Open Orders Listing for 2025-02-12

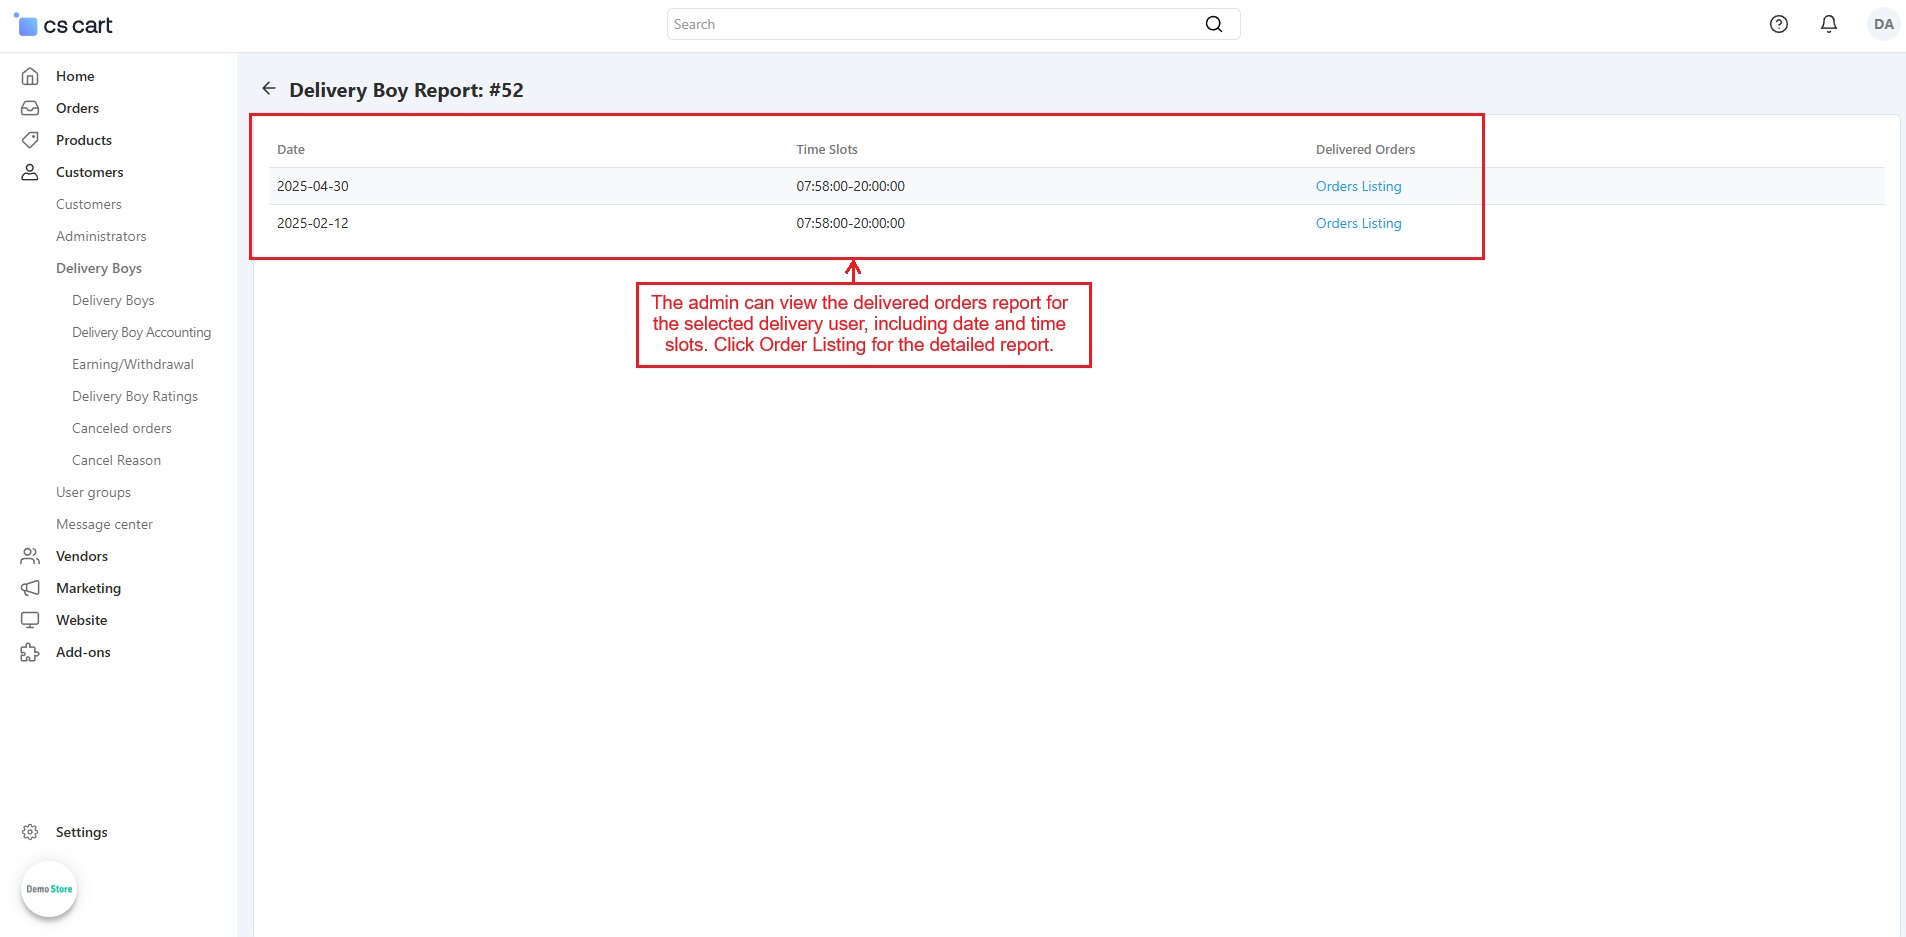point(1358,223)
